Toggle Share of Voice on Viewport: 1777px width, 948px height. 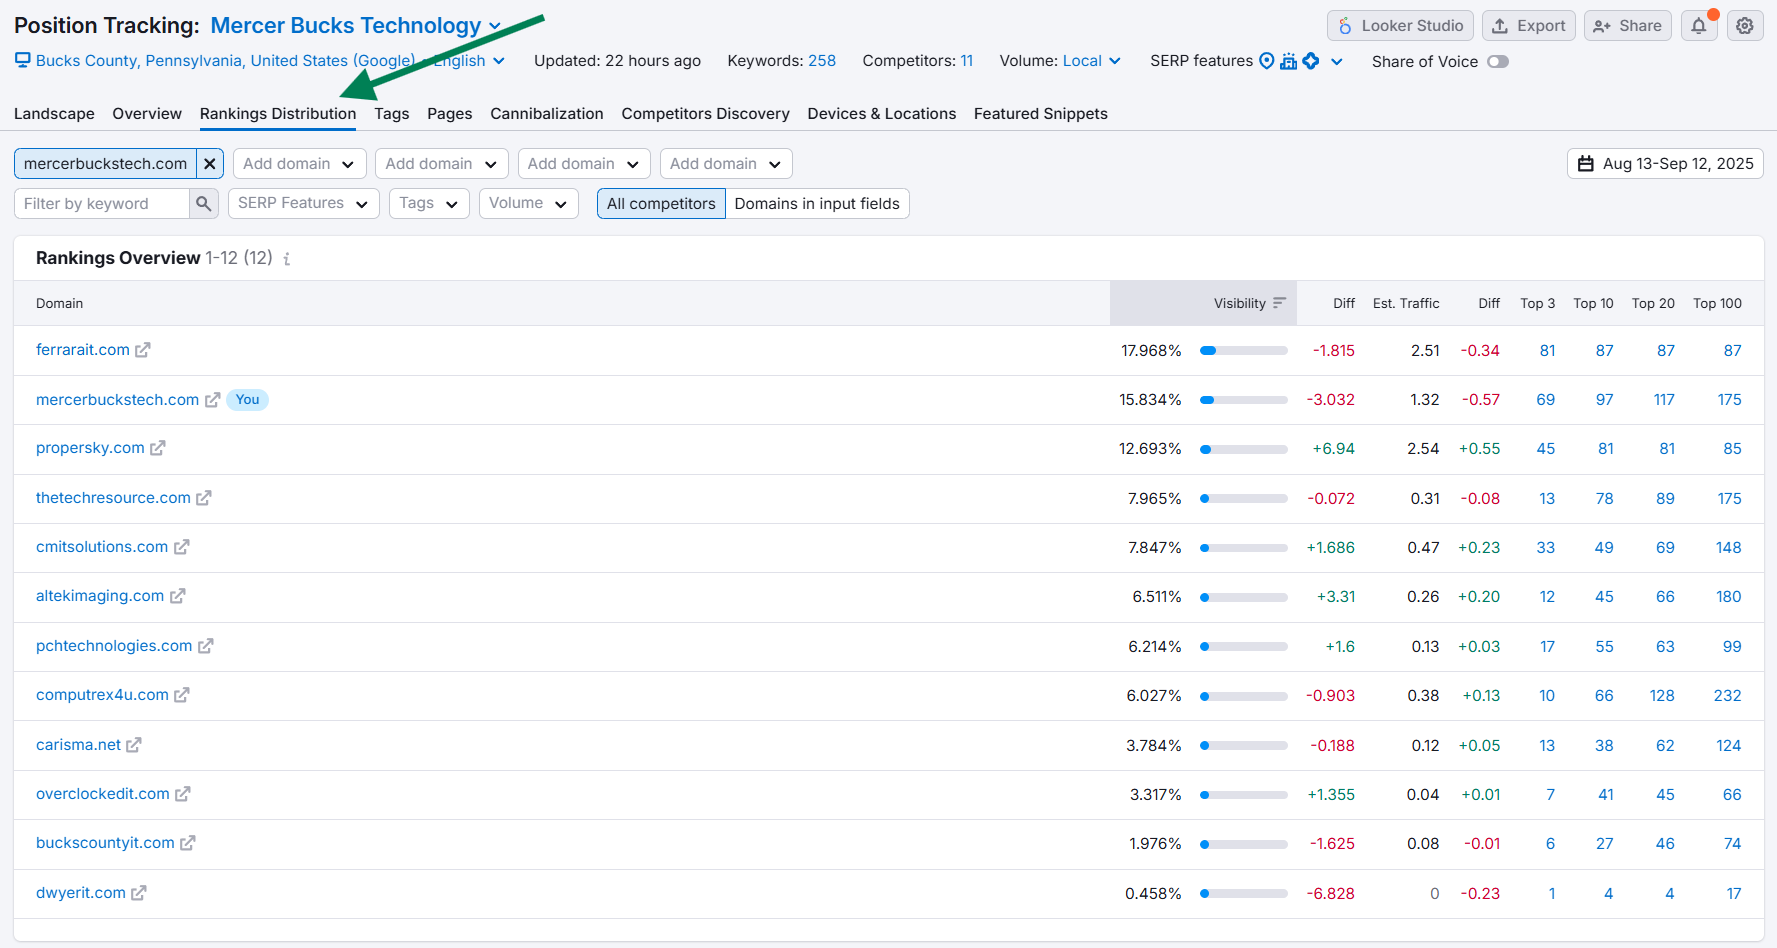tap(1497, 61)
